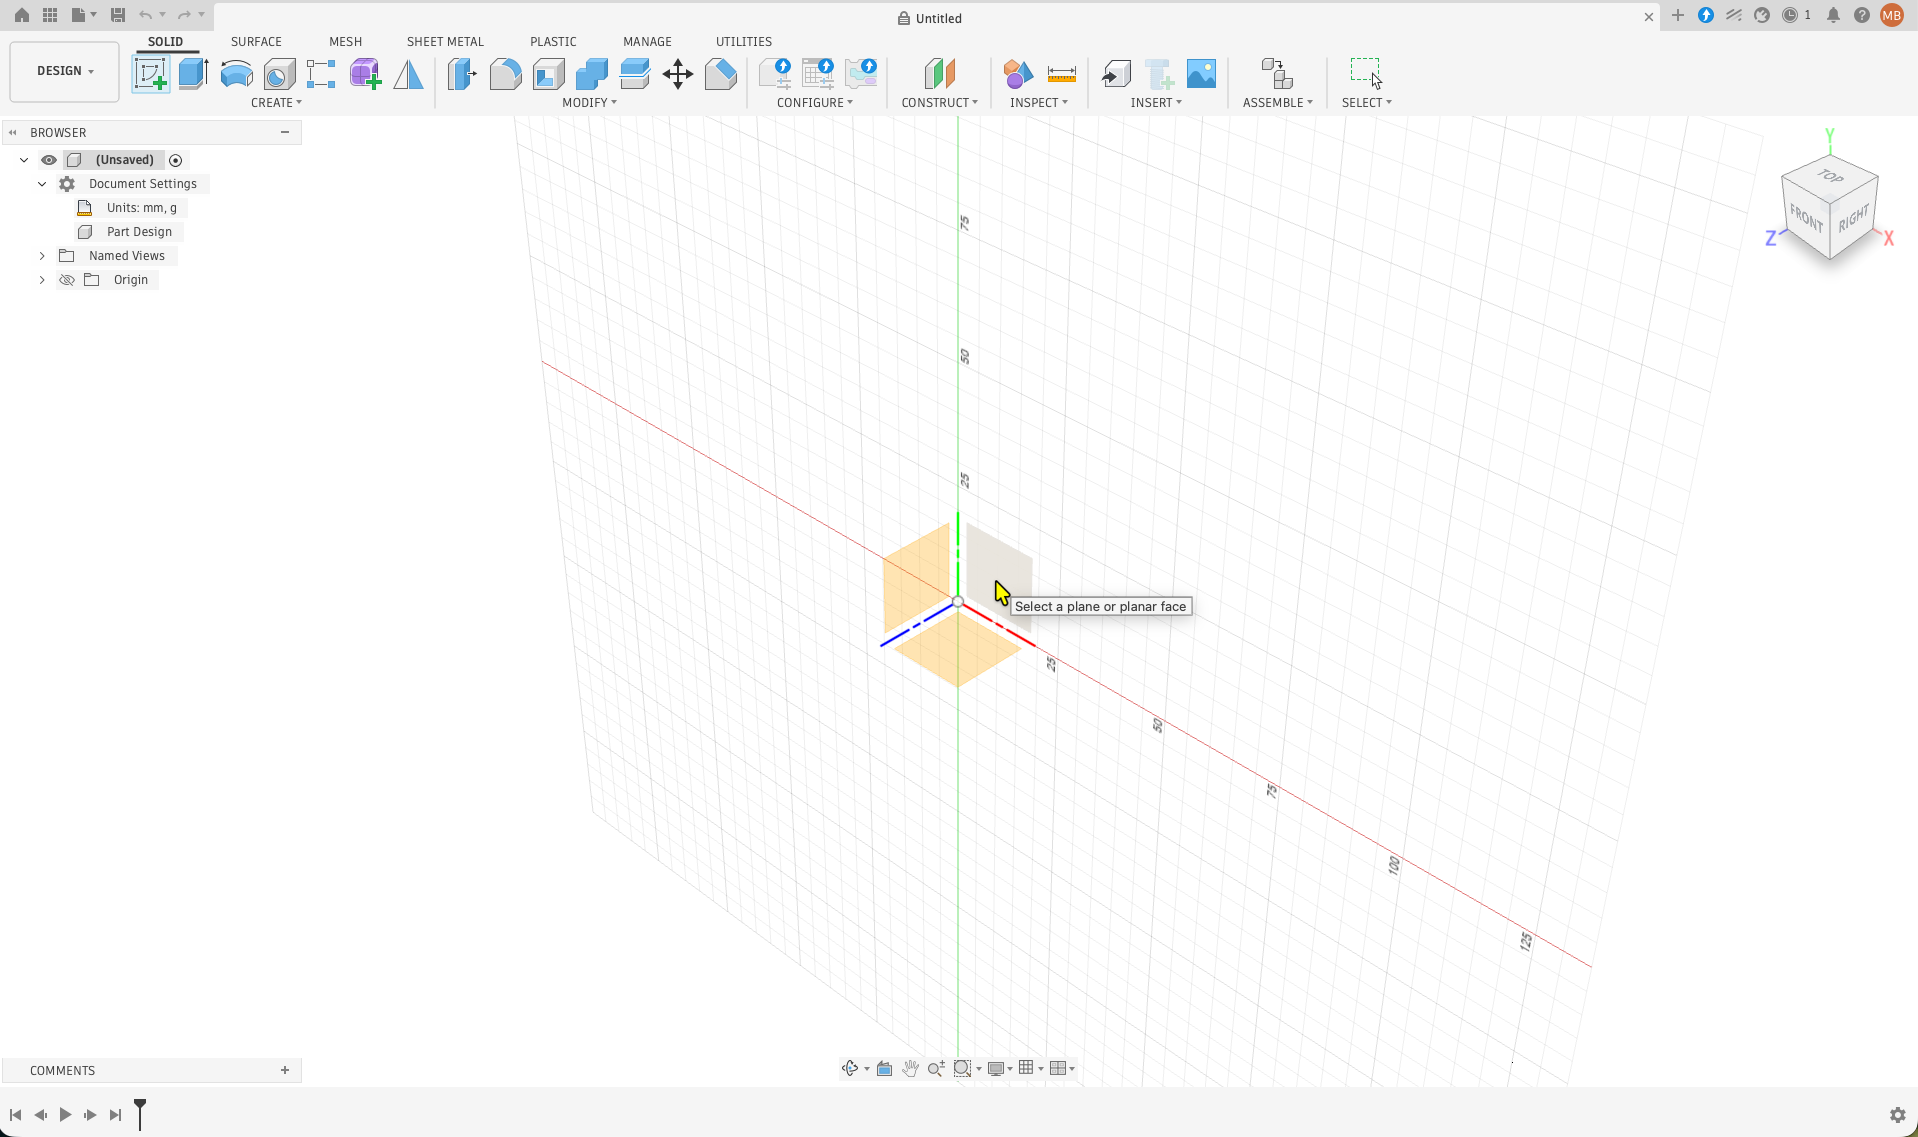Click the Offset Plane construct icon
The image size is (1918, 1137).
[939, 74]
